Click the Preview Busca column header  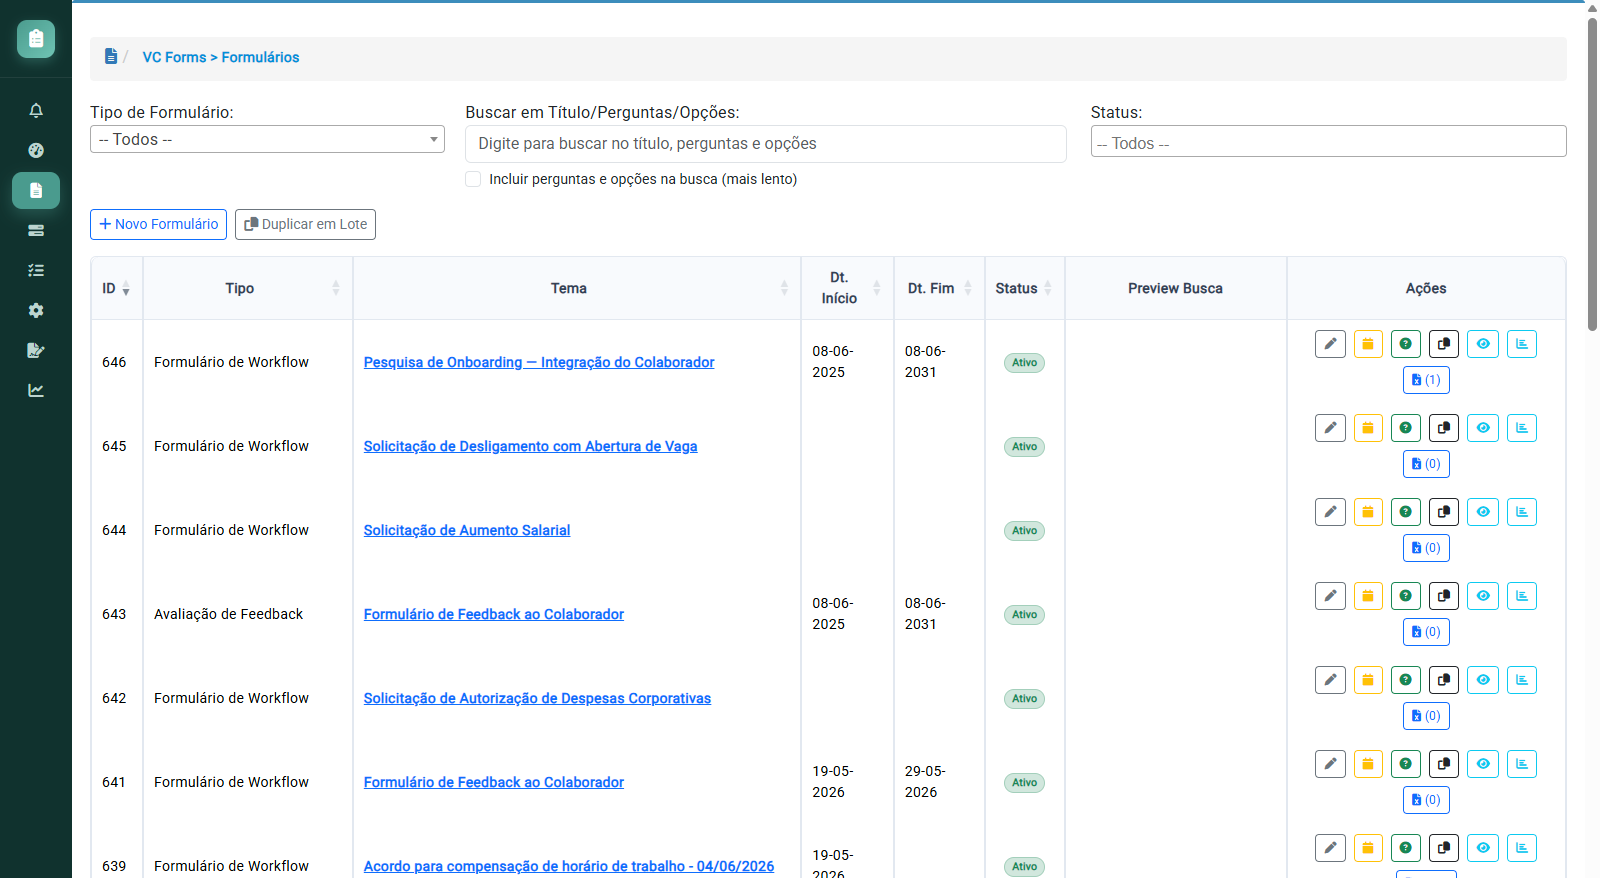tap(1175, 288)
